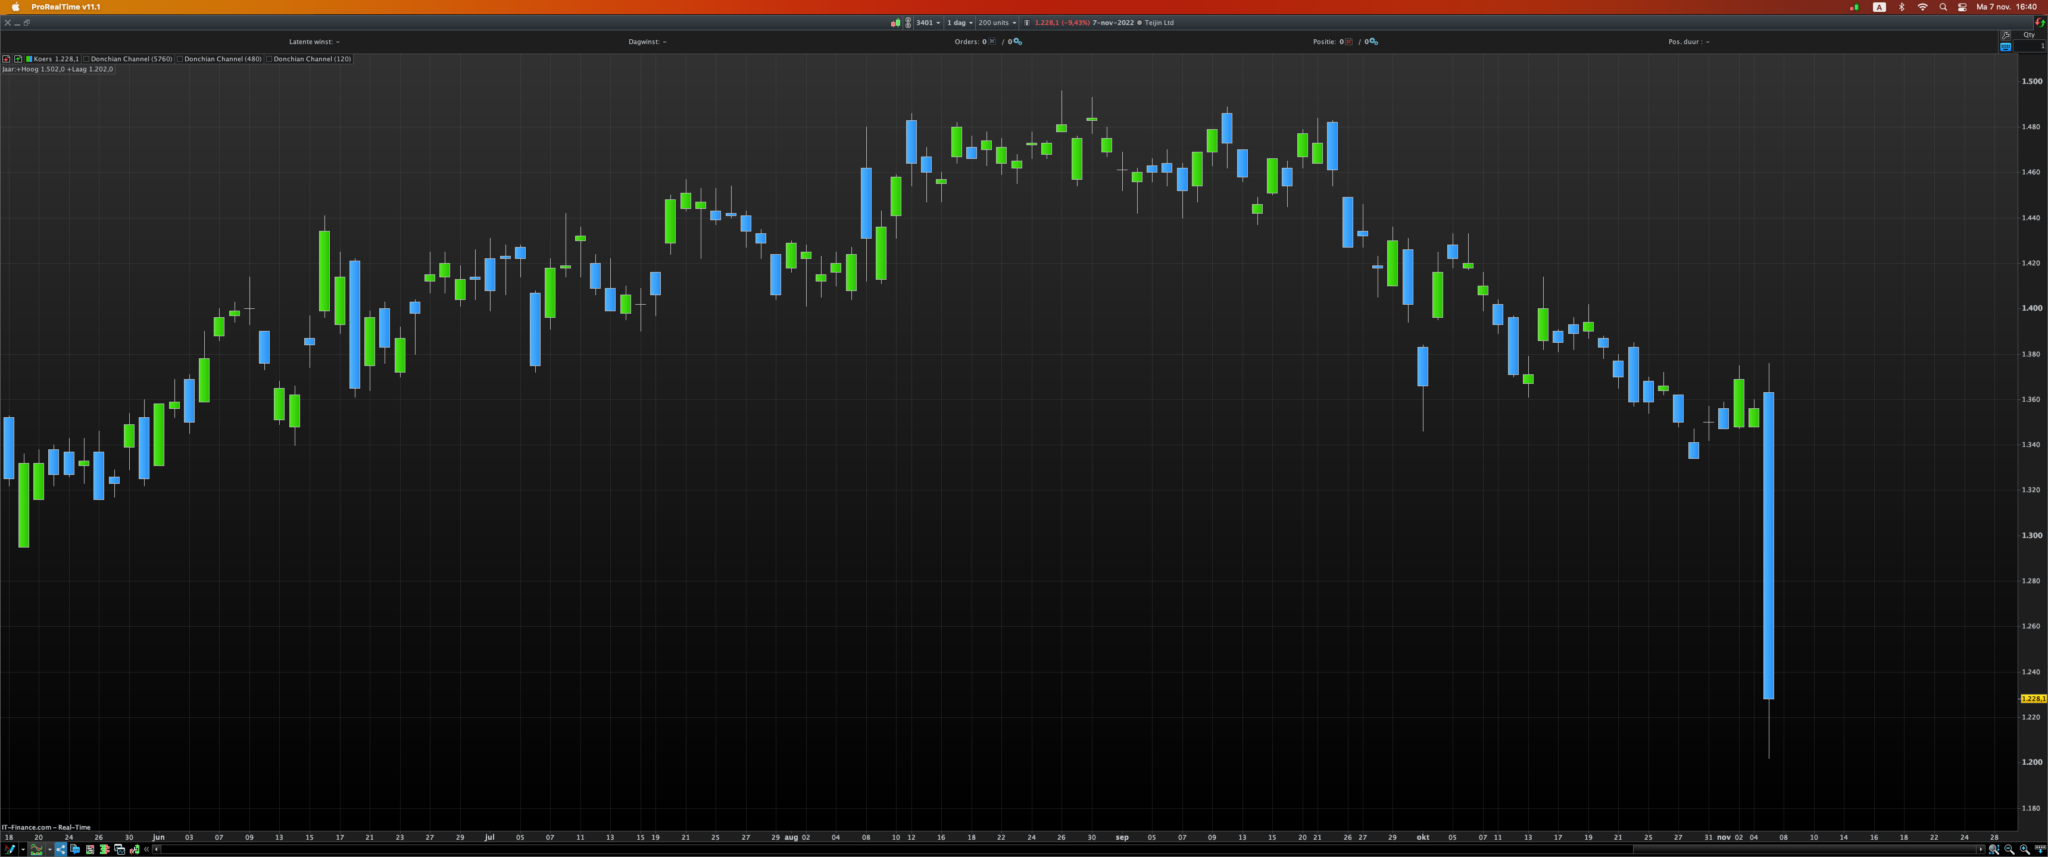Image resolution: width=2048 pixels, height=857 pixels.
Task: Click the yellow 1.228,1 price label
Action: [2033, 699]
